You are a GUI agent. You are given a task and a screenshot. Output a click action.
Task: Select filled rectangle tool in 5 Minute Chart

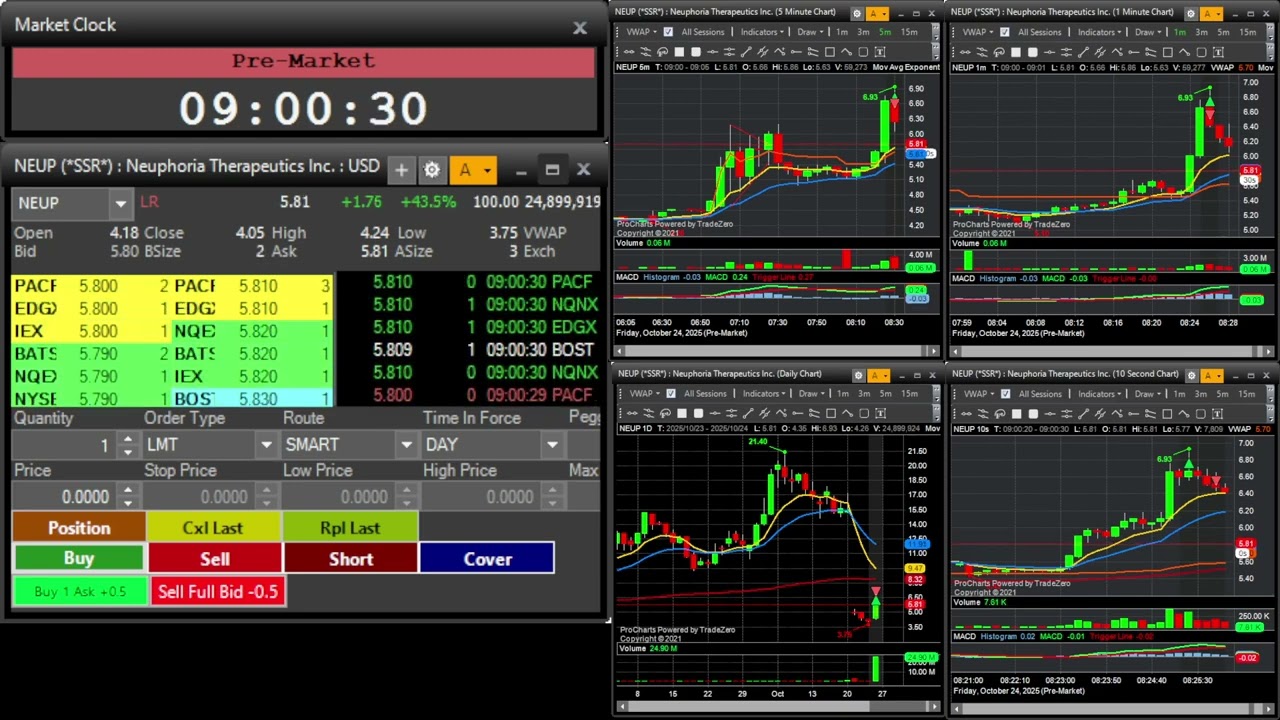(x=679, y=51)
